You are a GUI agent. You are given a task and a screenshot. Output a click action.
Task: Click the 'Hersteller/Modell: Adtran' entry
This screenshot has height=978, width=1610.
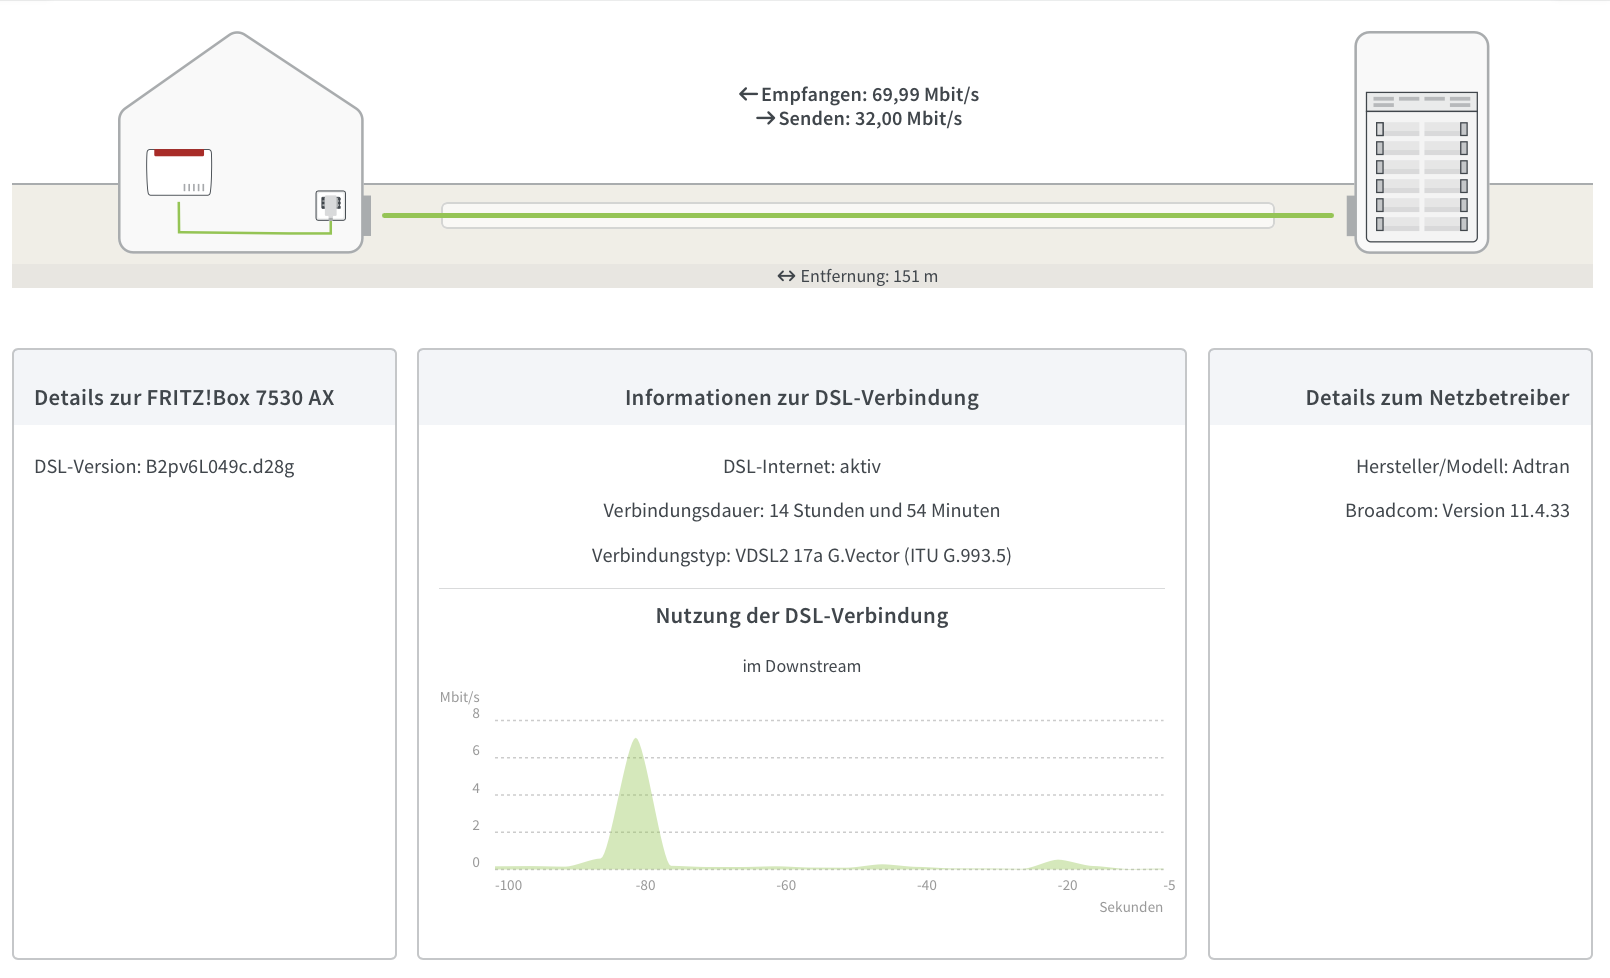(1462, 467)
